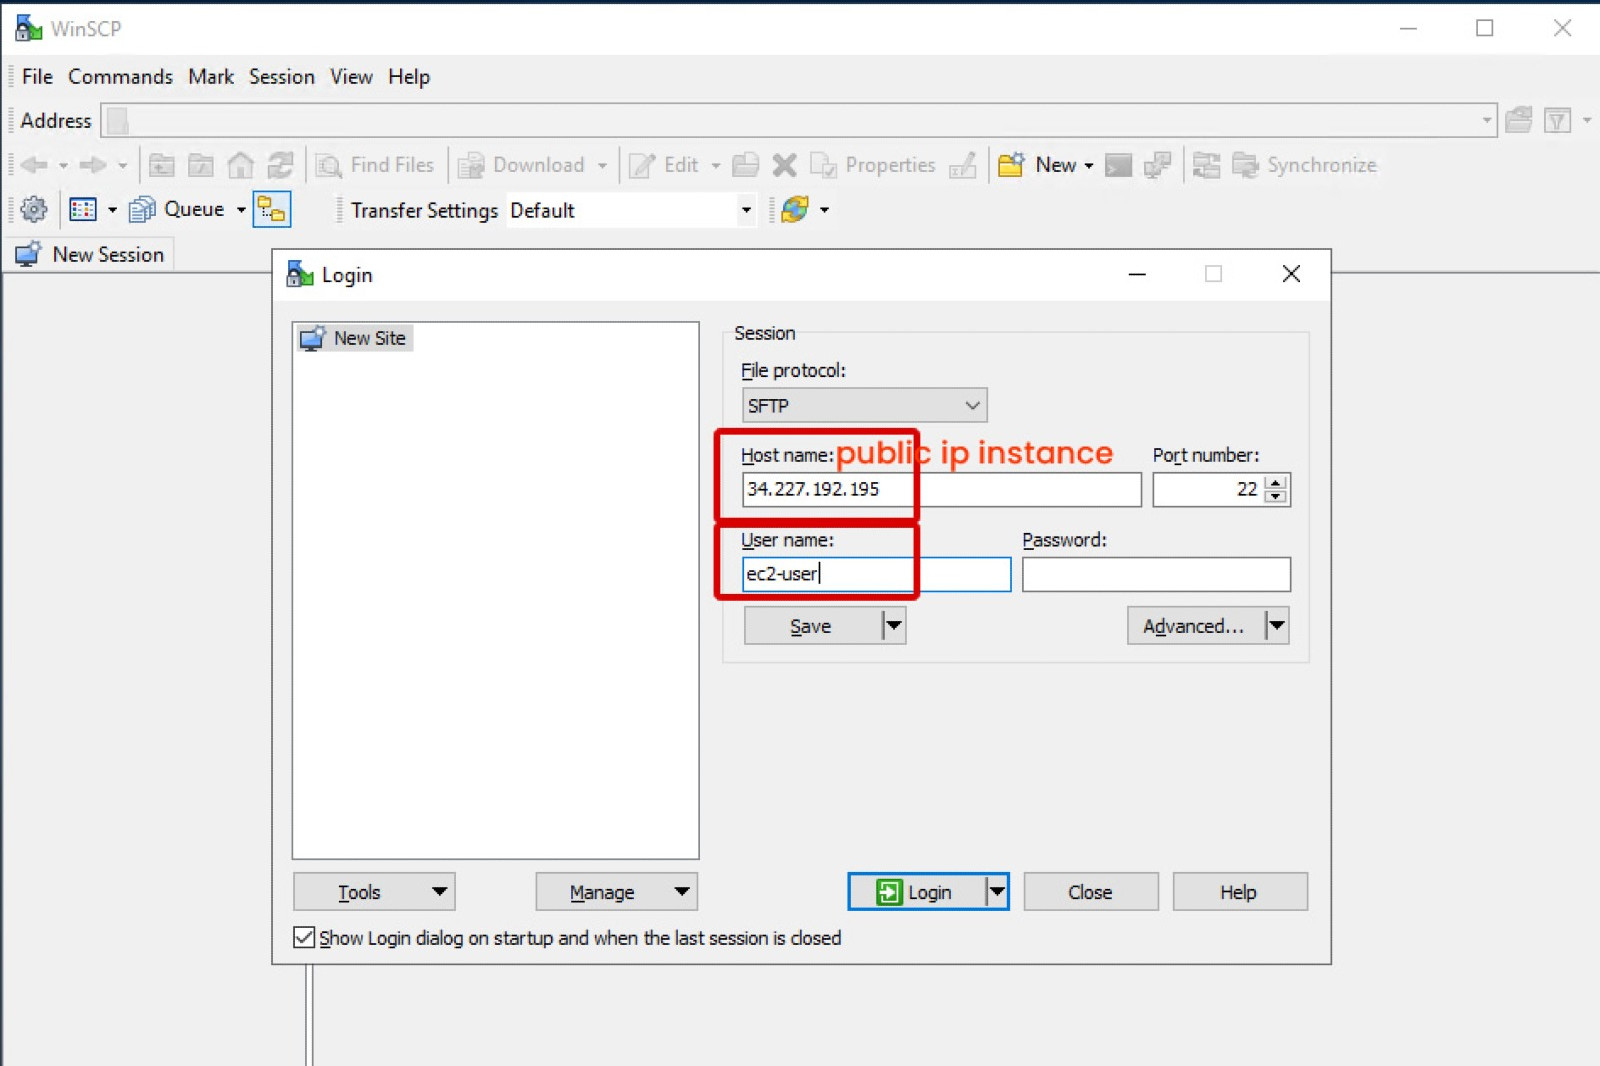
Task: Click the rename icon after Properties
Action: point(963,165)
